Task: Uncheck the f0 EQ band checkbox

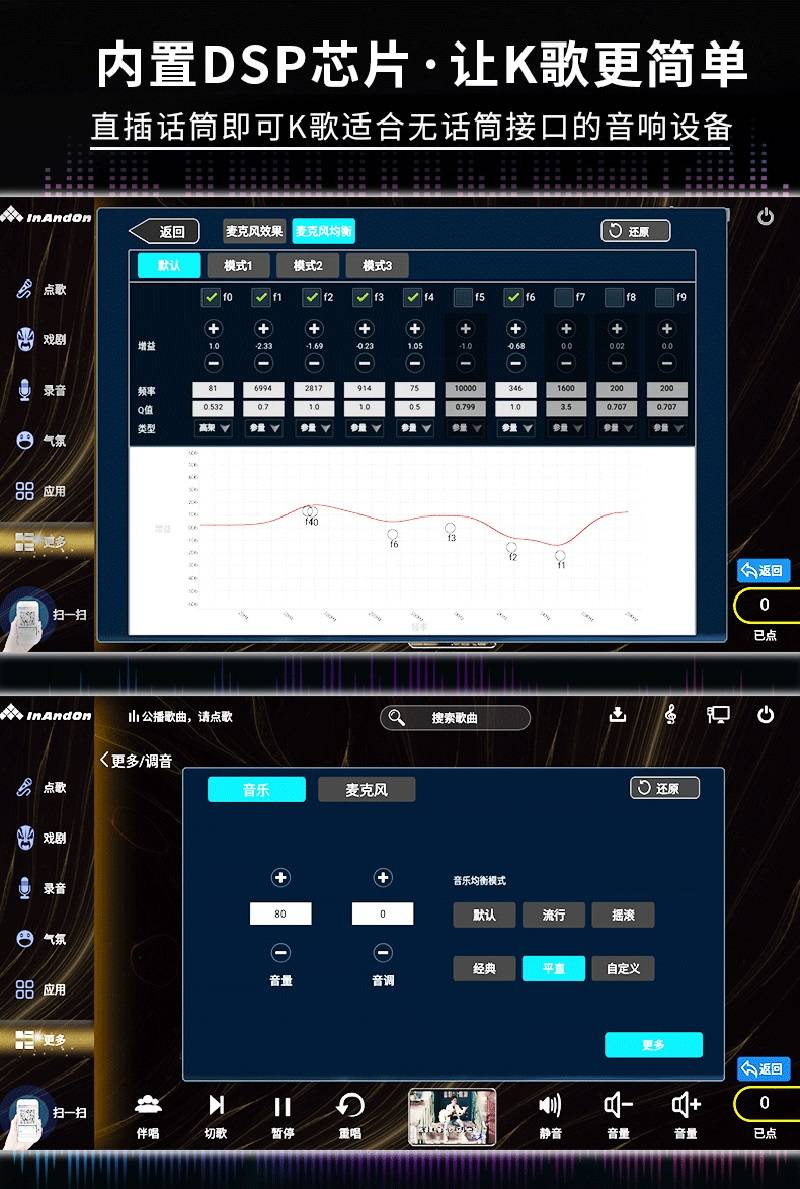Action: click(211, 297)
